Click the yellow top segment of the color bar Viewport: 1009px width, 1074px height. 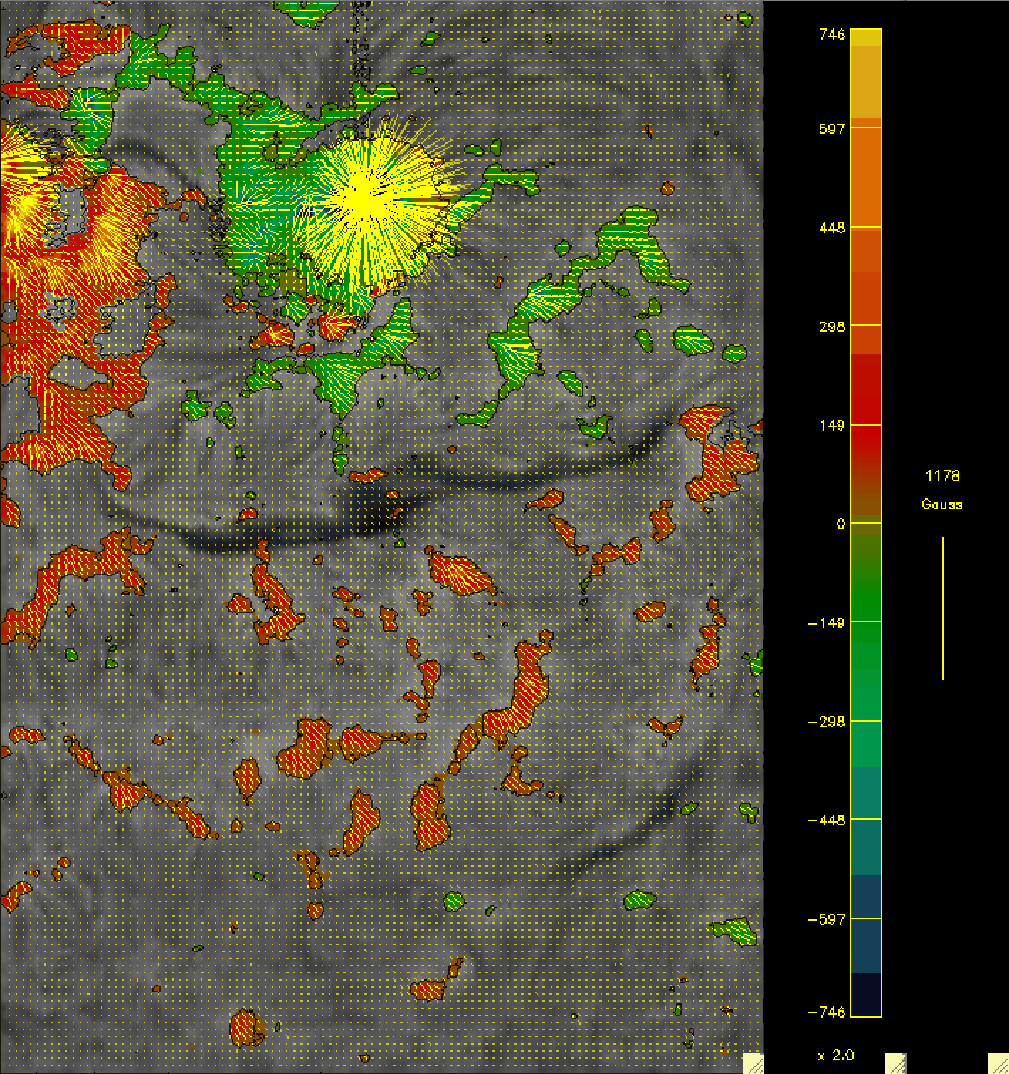coord(866,38)
